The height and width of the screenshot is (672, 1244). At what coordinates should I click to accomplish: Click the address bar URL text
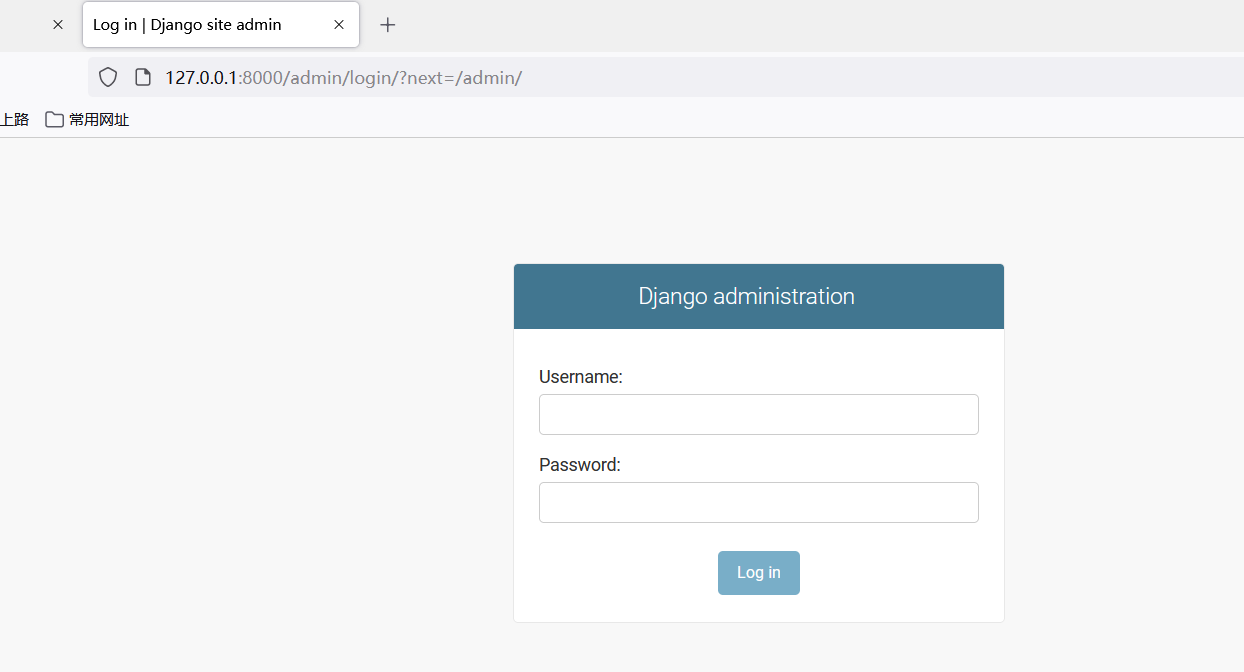pos(343,77)
